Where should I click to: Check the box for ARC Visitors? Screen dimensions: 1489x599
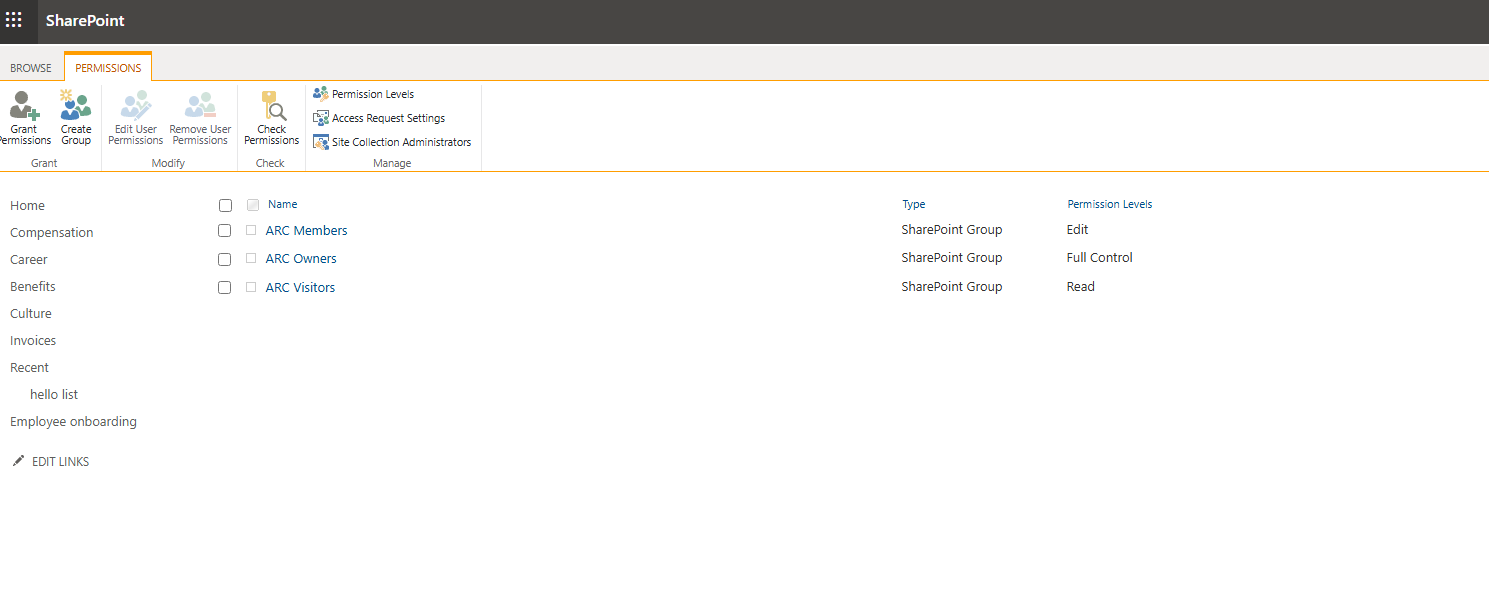[x=225, y=288]
